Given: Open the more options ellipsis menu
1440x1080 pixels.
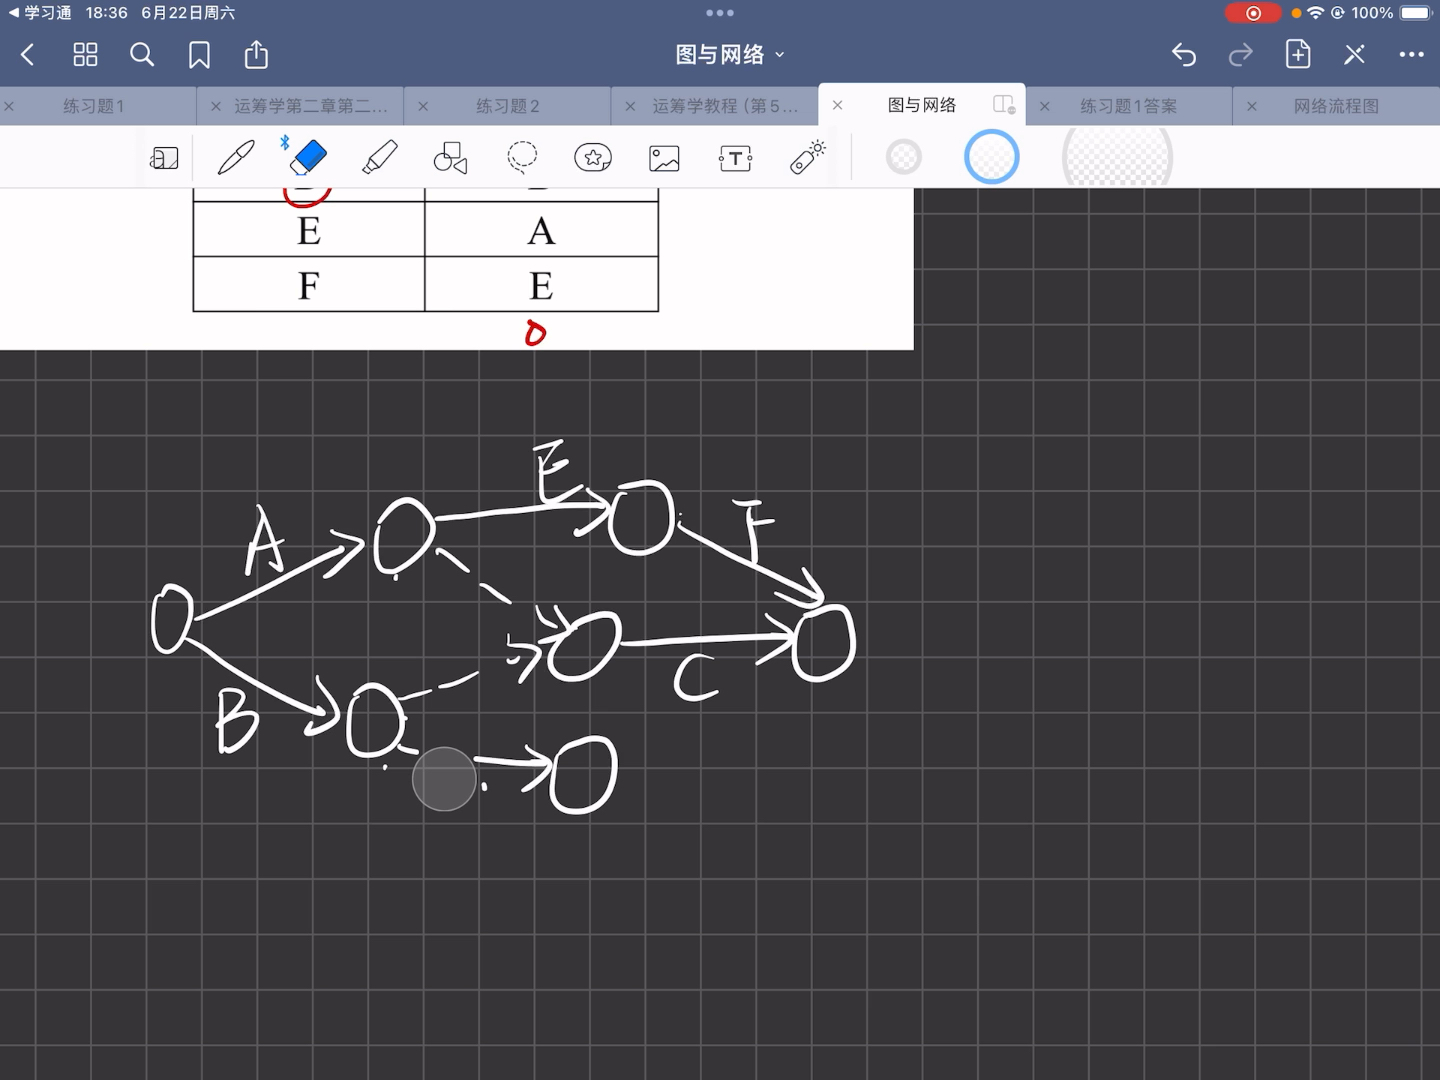Looking at the screenshot, I should pos(1411,55).
